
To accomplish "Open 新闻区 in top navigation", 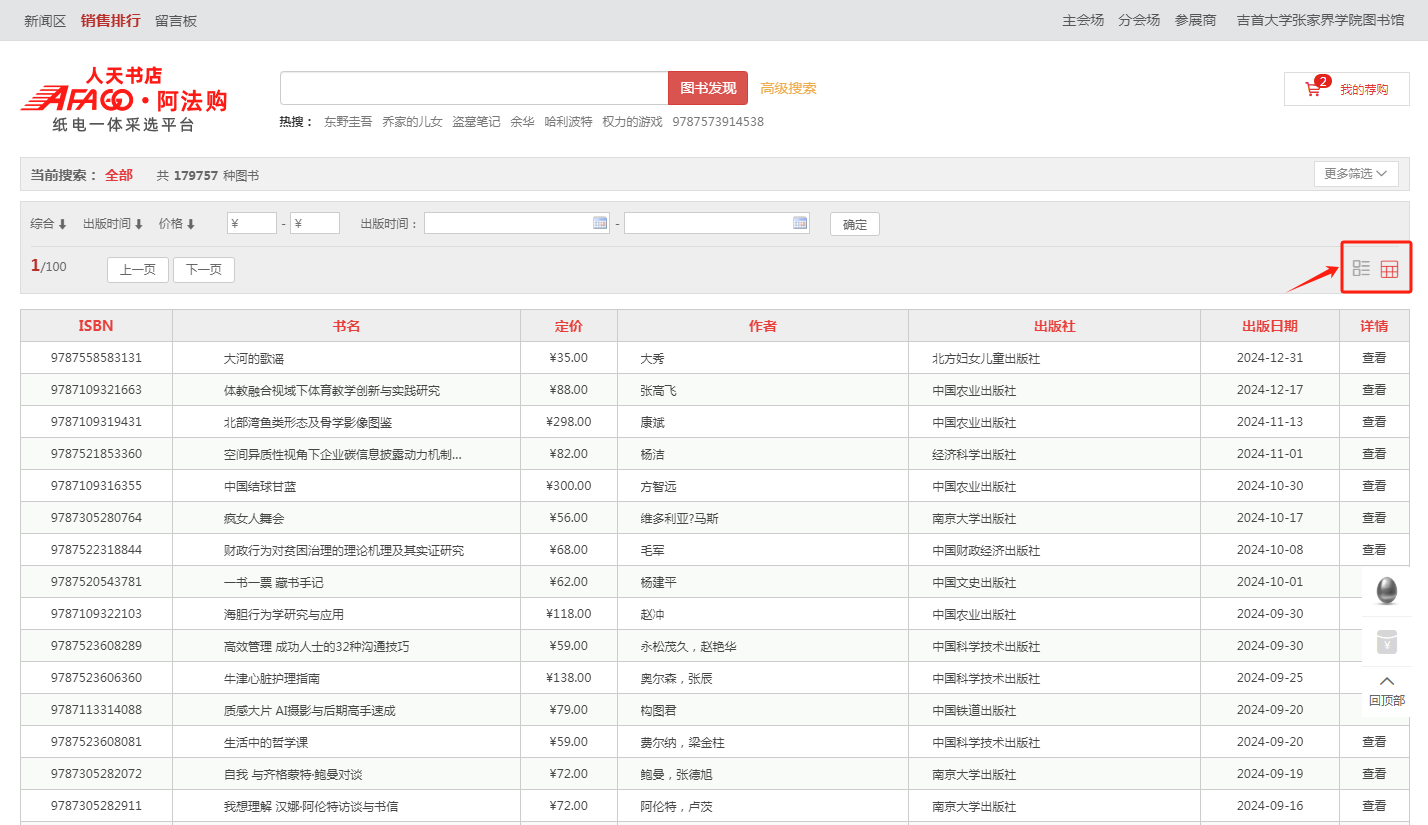I will (45, 20).
